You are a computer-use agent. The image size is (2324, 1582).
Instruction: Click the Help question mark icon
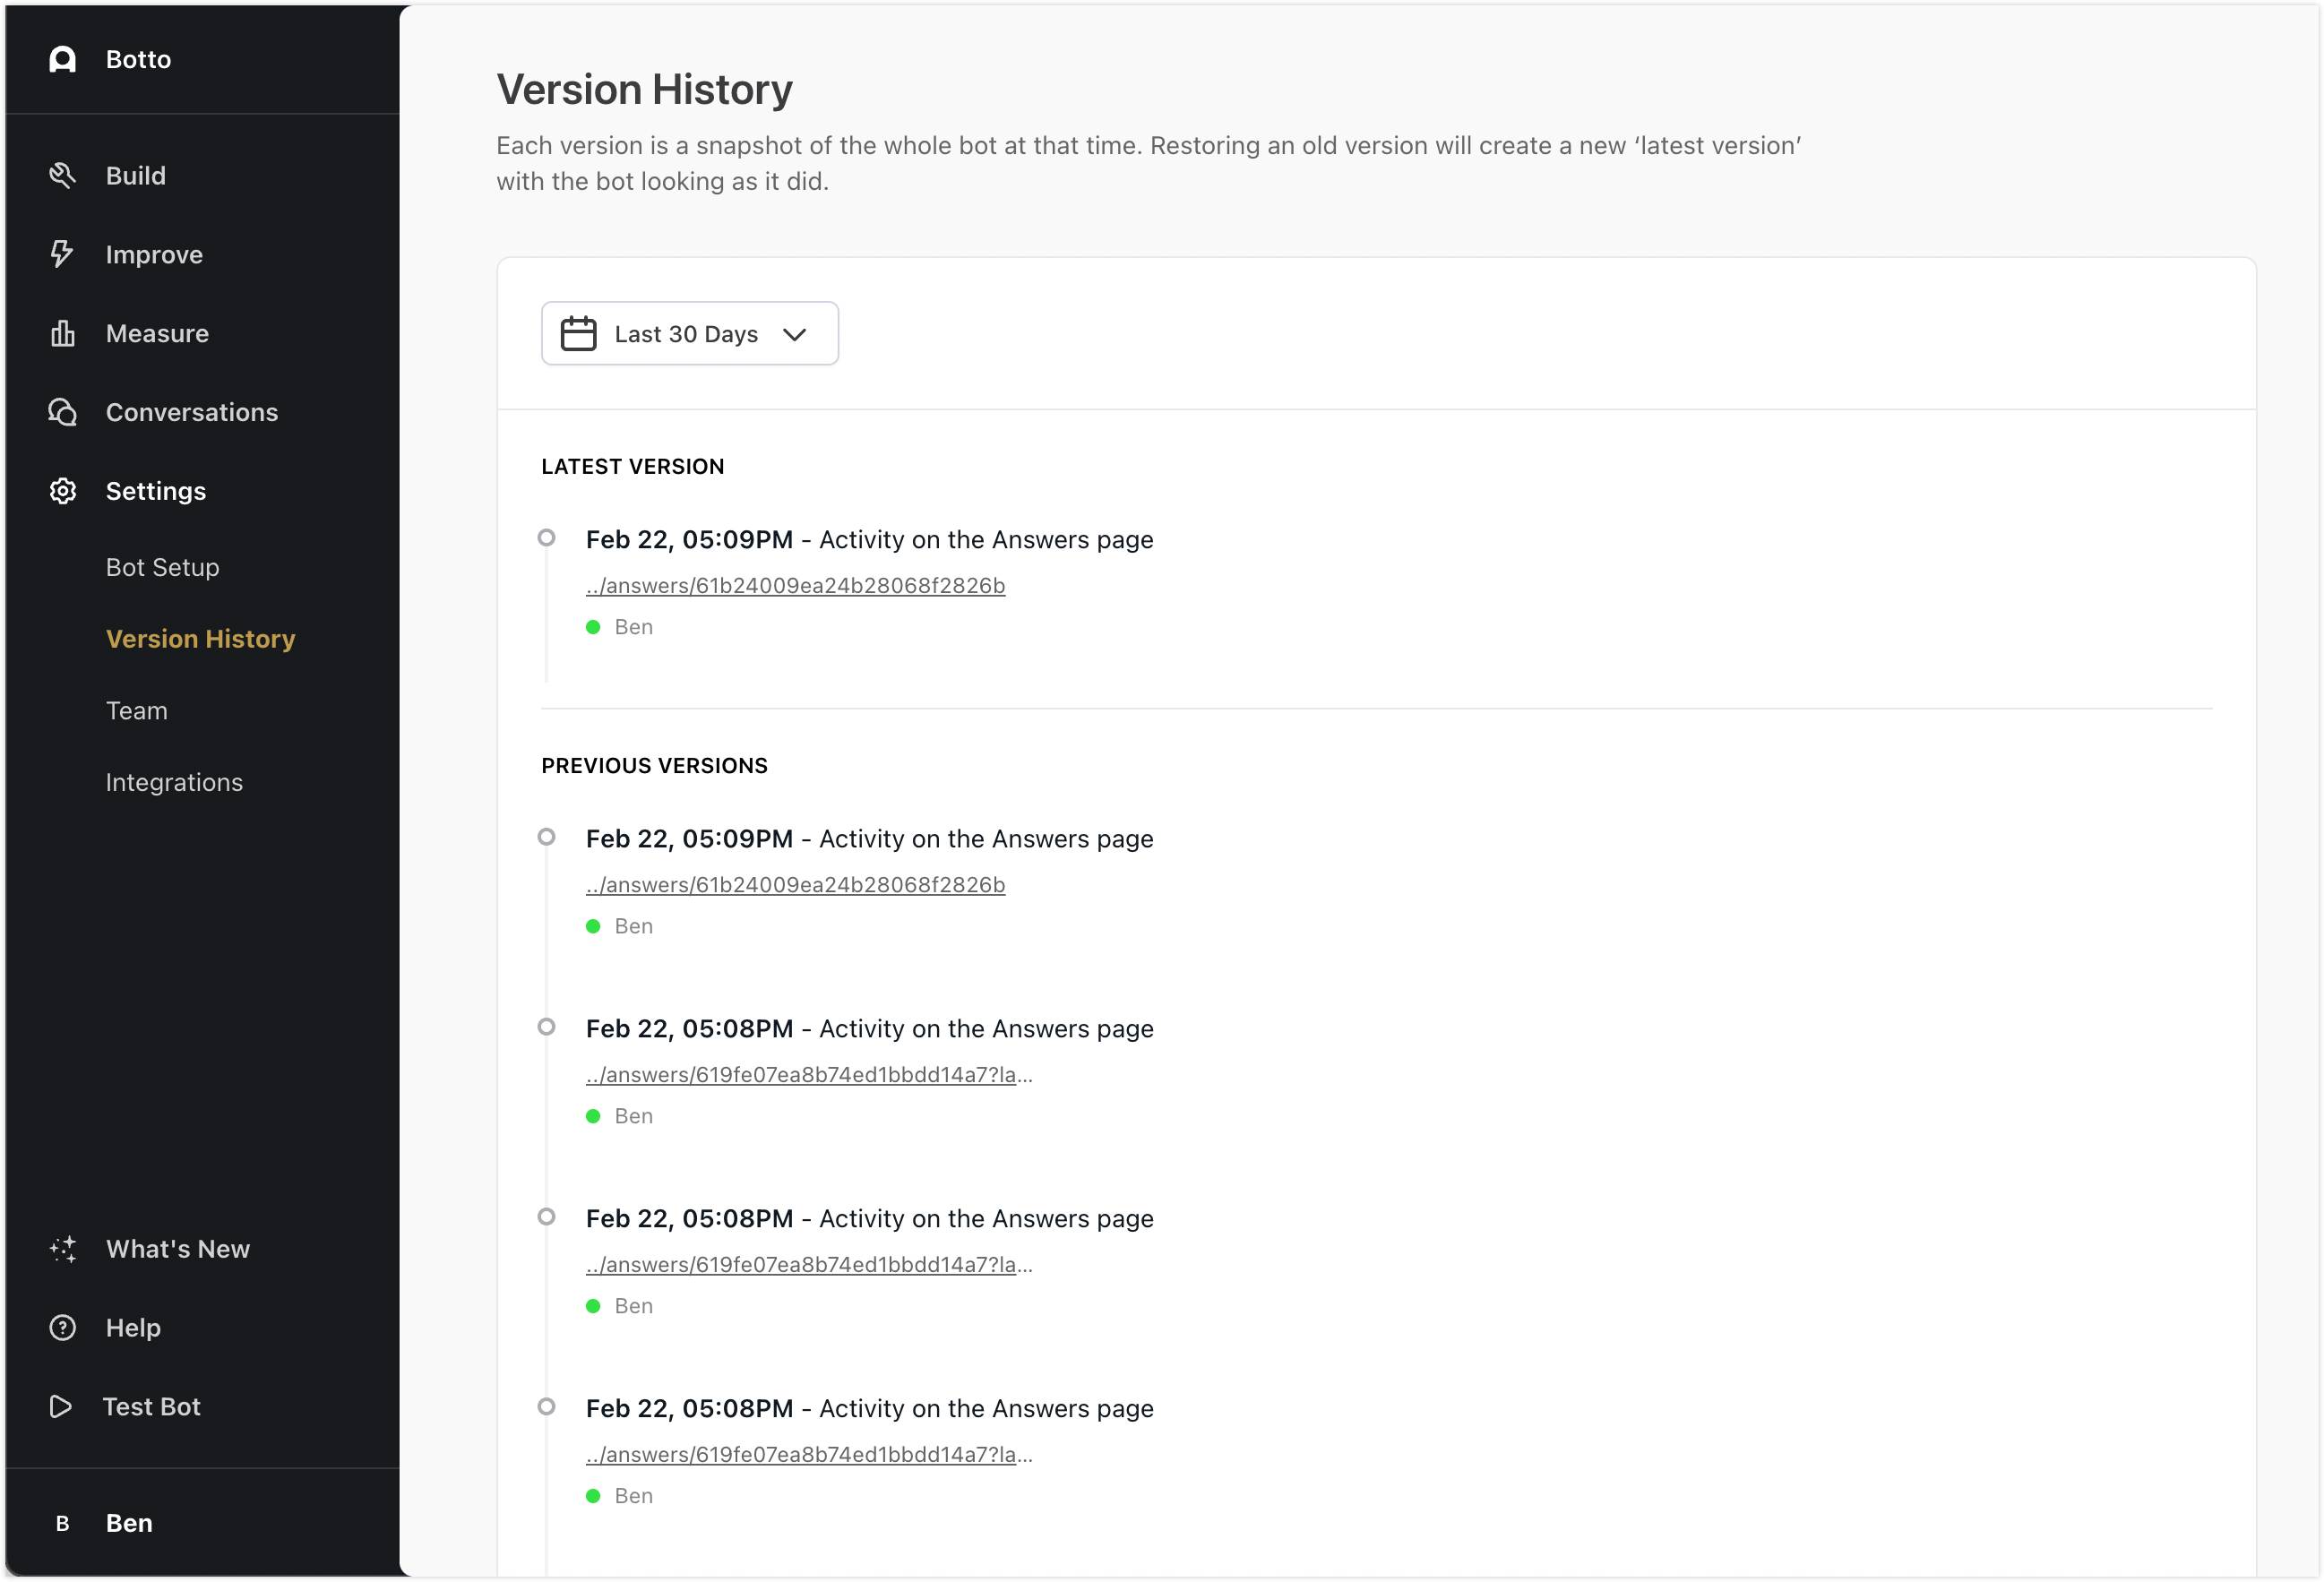point(63,1328)
